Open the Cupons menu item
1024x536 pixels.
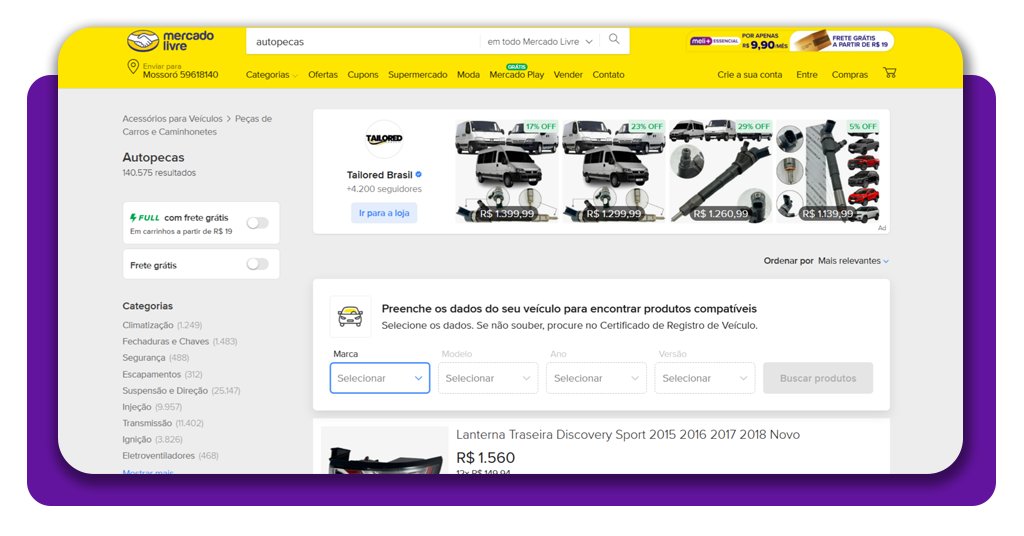click(x=362, y=75)
